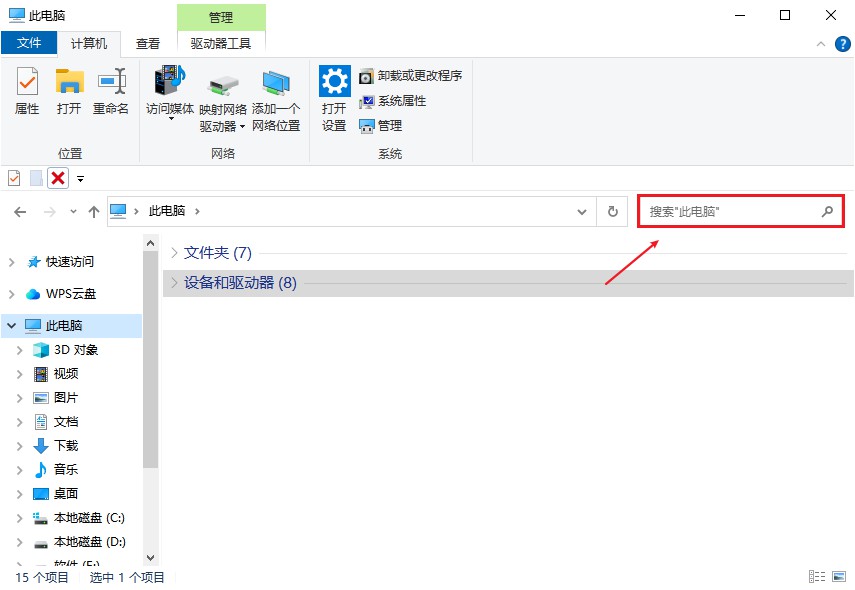855x590 pixels.
Task: Click the navigation pane scroll down arrow
Action: 151,557
